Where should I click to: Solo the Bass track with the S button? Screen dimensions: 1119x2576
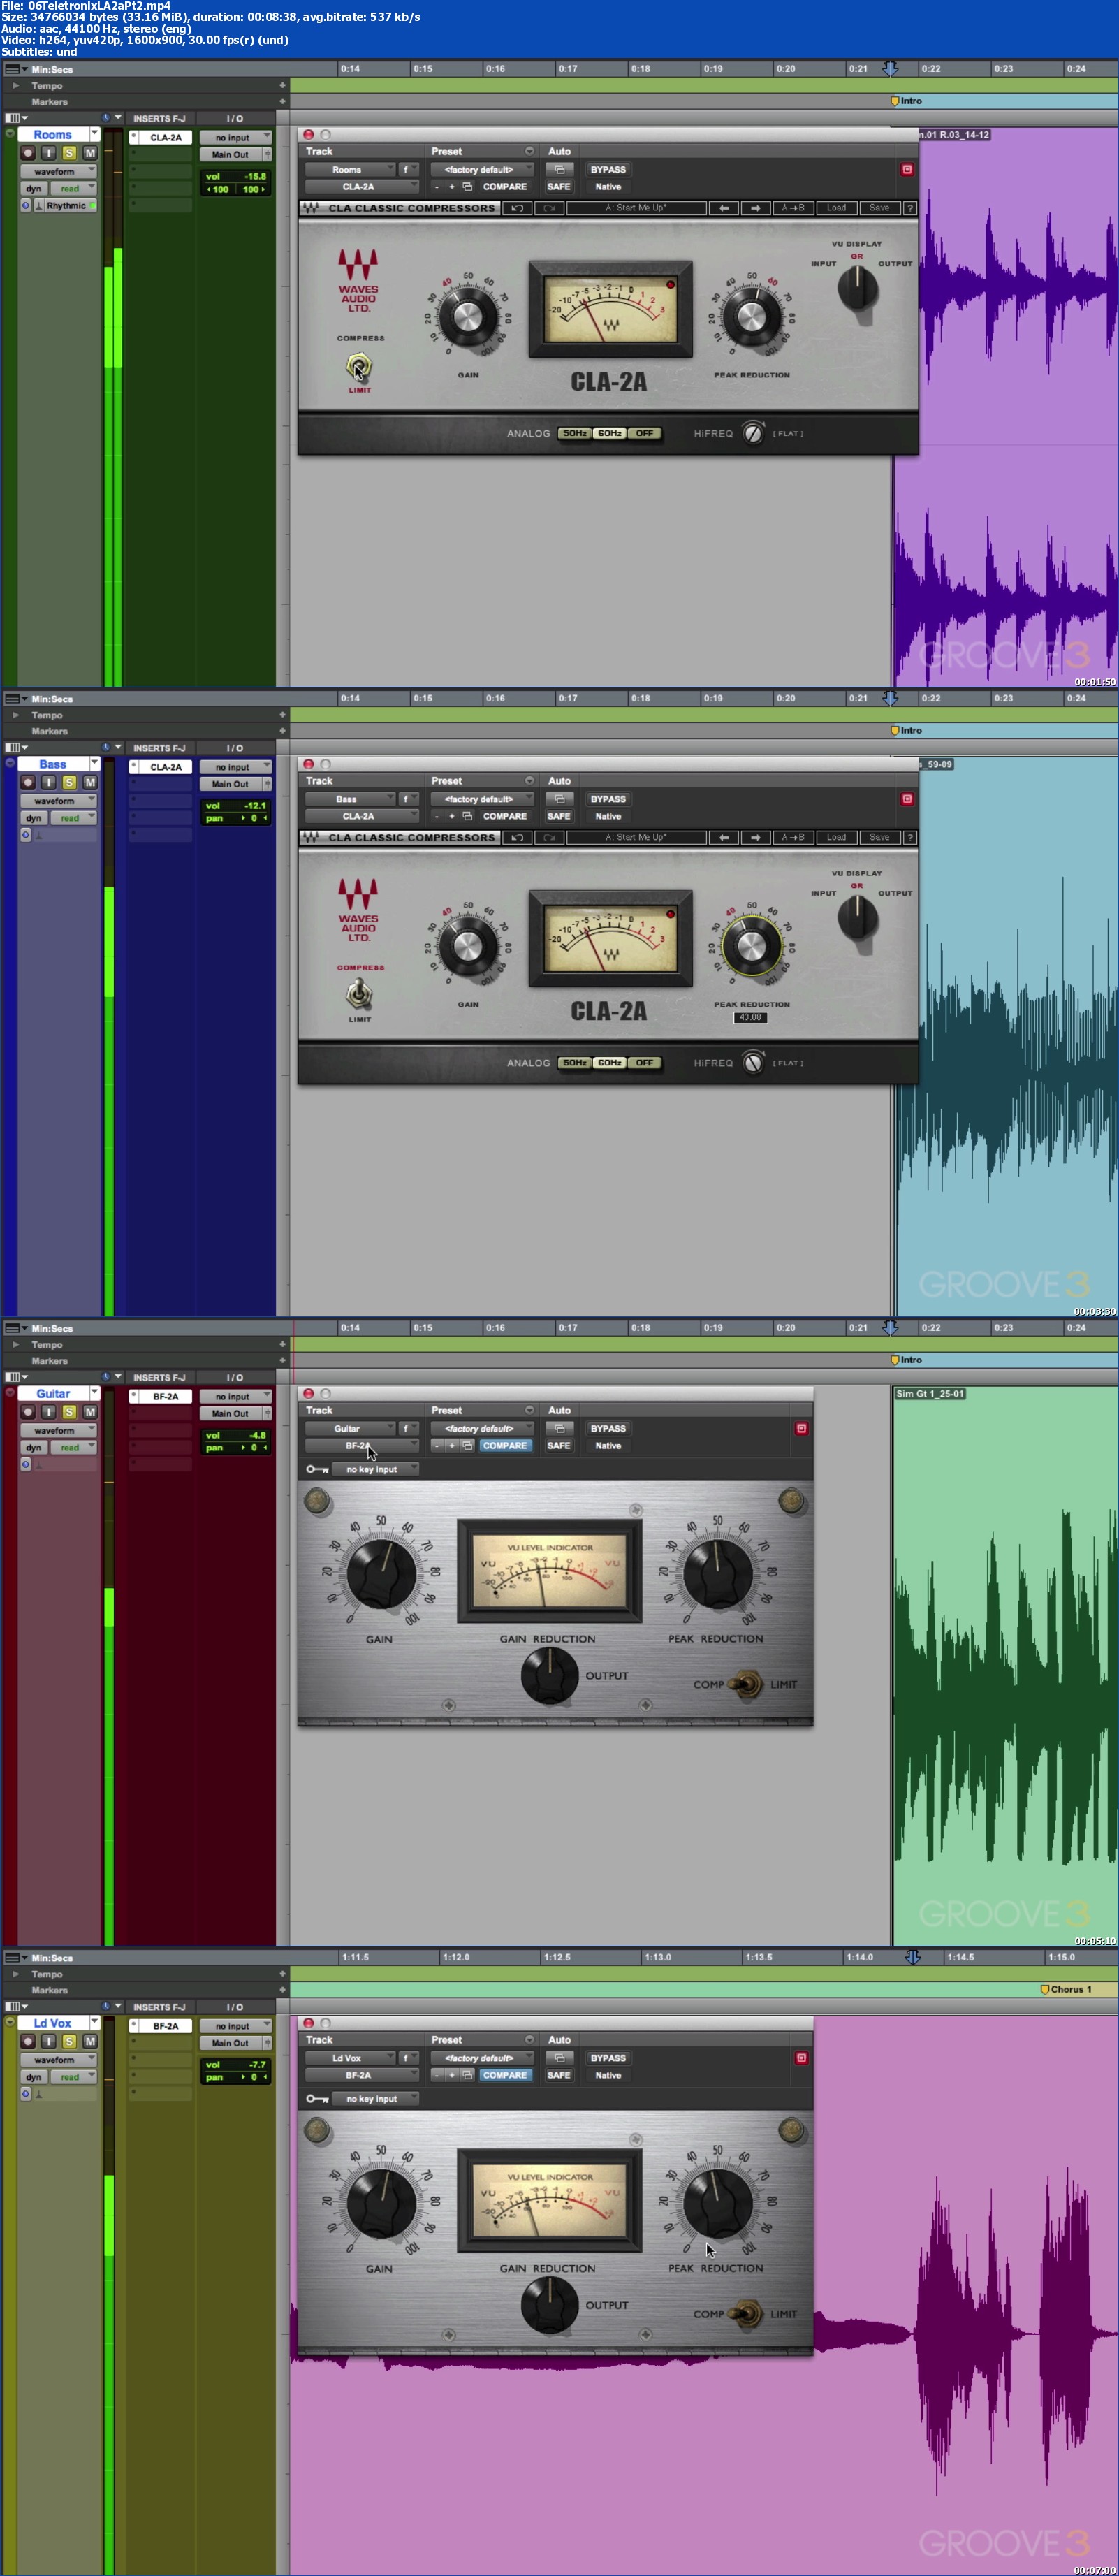coord(69,783)
